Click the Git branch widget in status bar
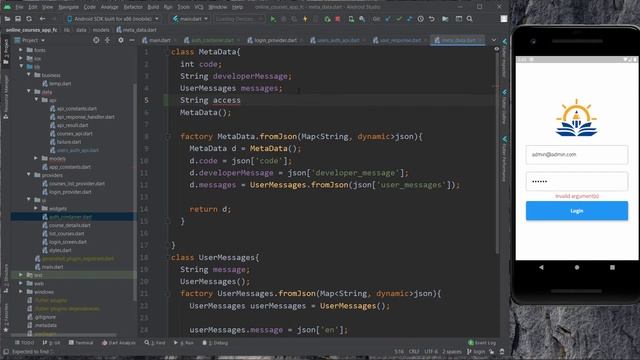The image size is (640, 360). coord(476,351)
